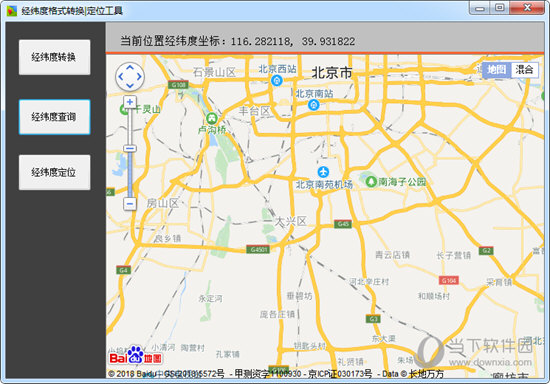Pan the map right with the arrow
Screen dimensions: 550x384
(139, 76)
